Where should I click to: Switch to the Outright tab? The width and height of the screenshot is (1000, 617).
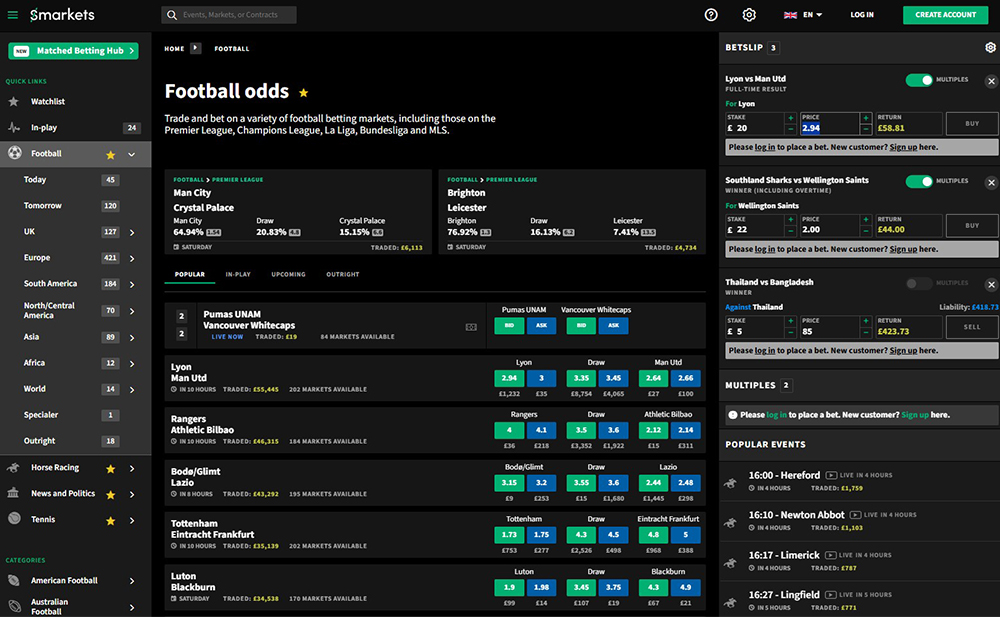[342, 274]
